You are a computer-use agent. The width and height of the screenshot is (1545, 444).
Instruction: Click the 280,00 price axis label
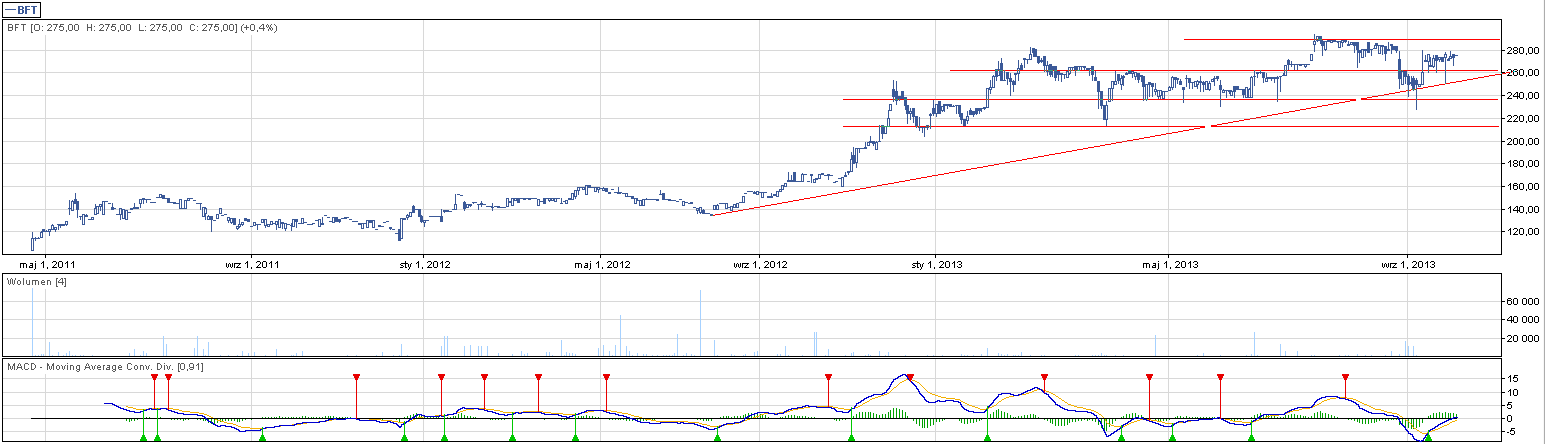tap(1524, 50)
